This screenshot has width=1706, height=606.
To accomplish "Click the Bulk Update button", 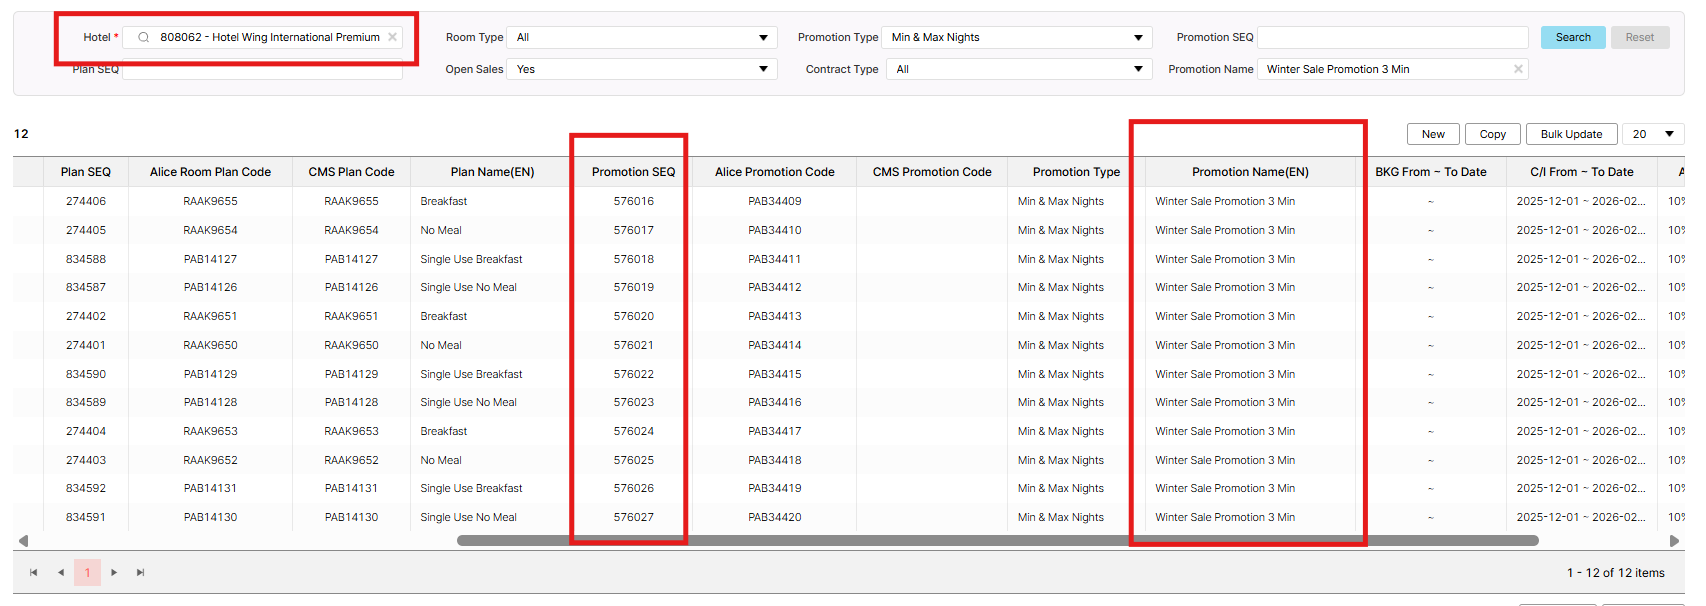I will pos(1570,134).
